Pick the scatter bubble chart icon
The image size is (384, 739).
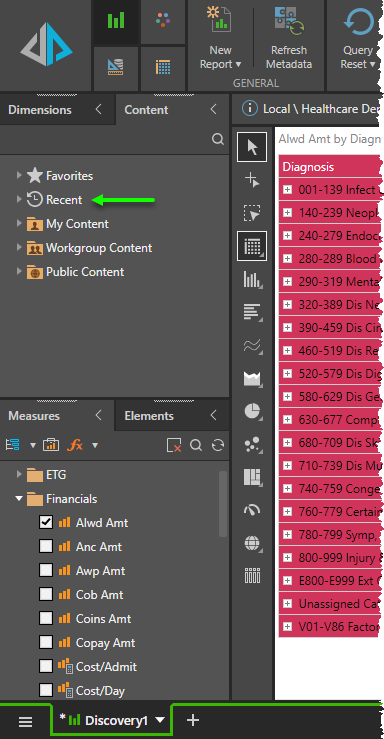point(252,444)
